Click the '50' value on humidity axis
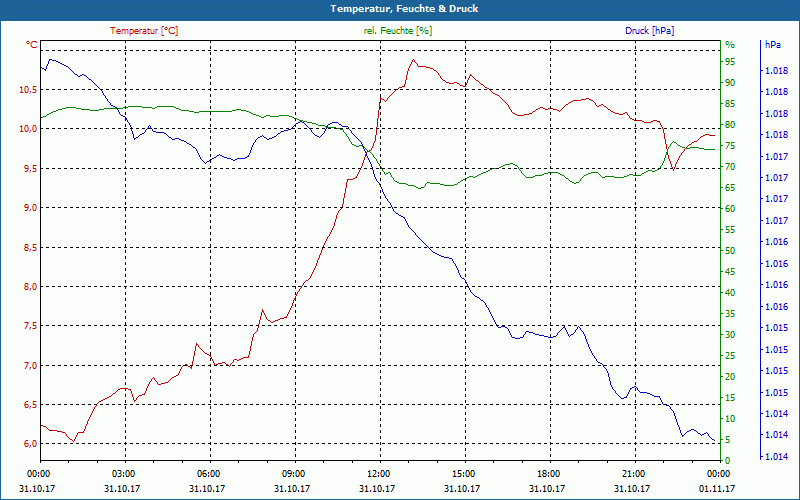Image resolution: width=800 pixels, height=500 pixels. click(x=730, y=251)
